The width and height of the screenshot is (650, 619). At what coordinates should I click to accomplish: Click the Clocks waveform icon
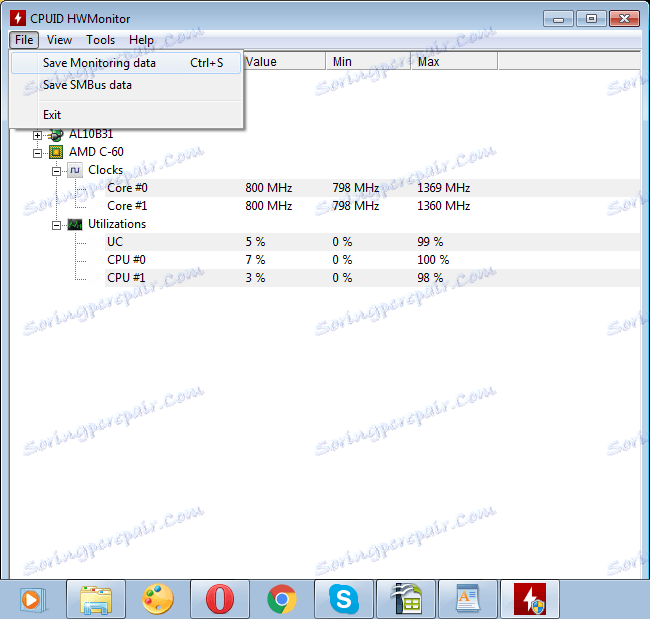(75, 170)
